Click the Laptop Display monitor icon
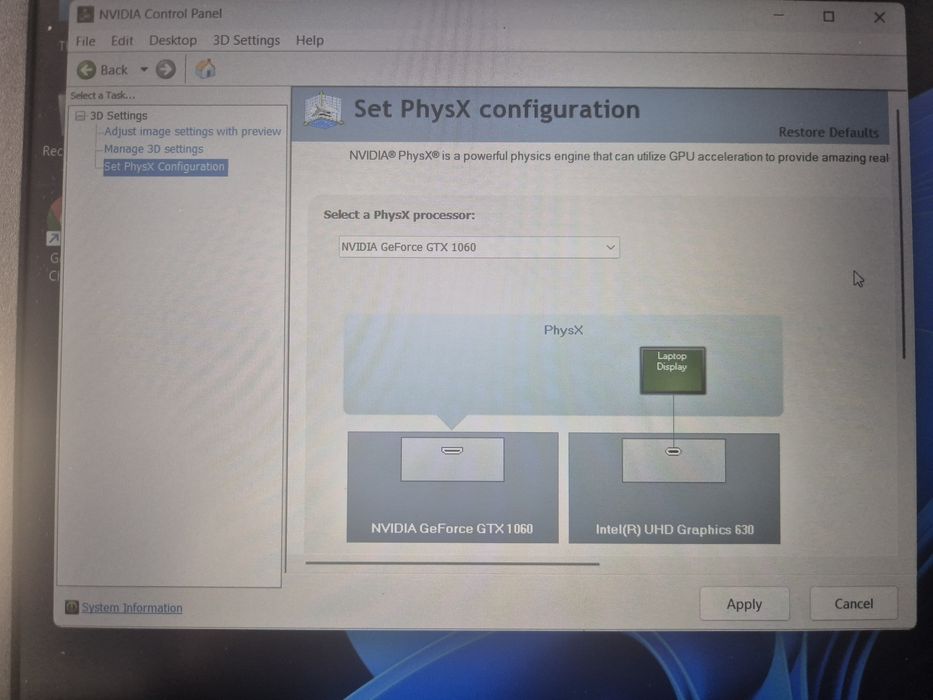The height and width of the screenshot is (700, 933). coord(672,370)
